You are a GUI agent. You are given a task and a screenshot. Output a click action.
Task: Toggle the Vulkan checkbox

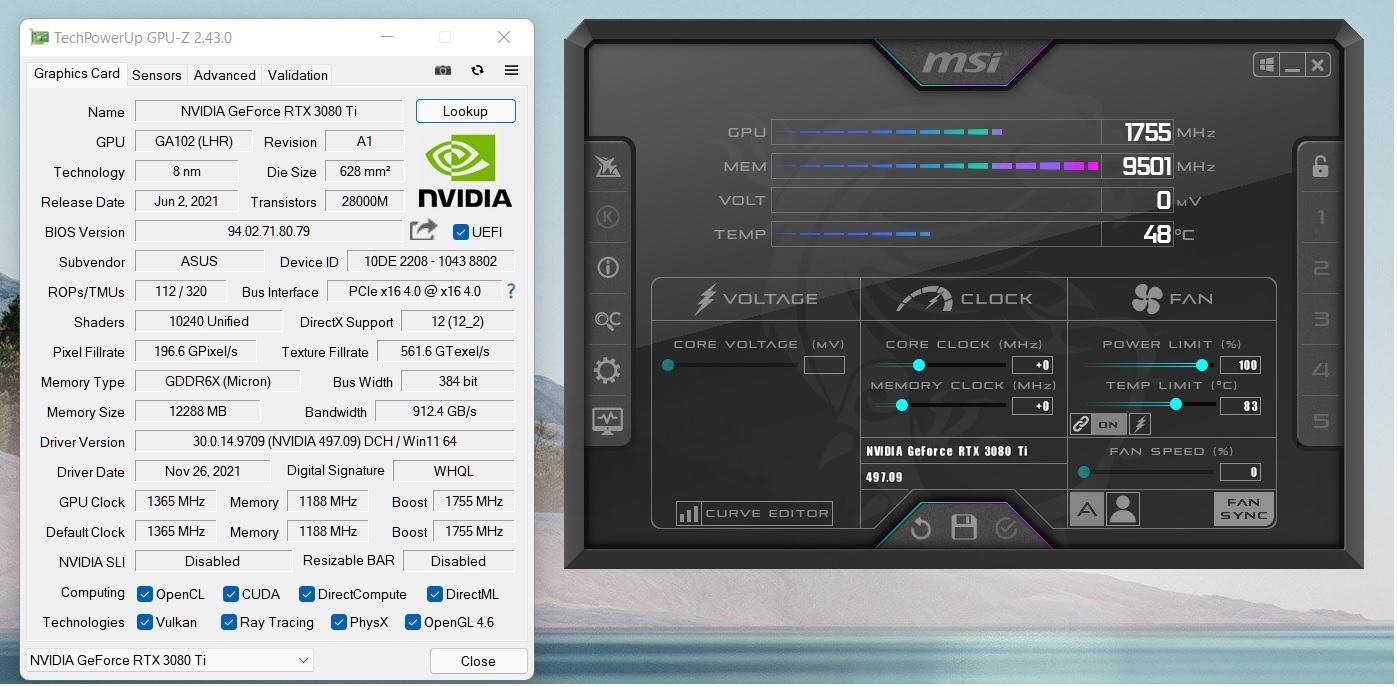145,622
